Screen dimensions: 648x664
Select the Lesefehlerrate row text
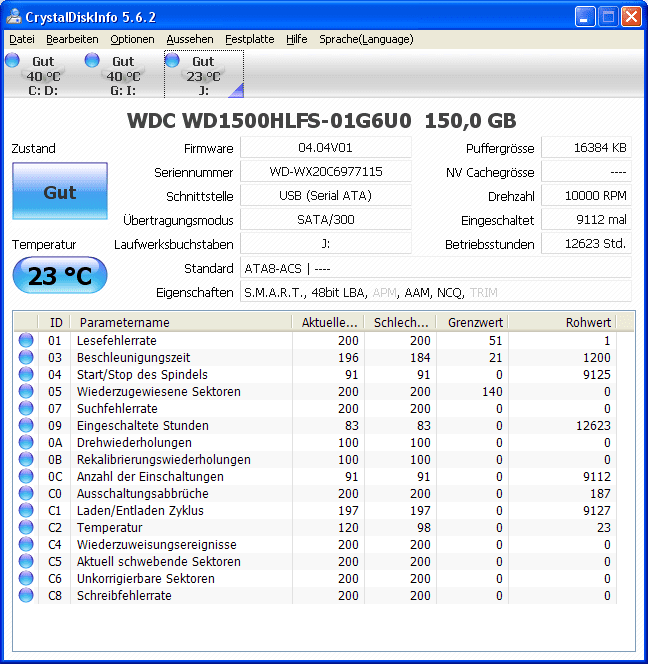116,340
